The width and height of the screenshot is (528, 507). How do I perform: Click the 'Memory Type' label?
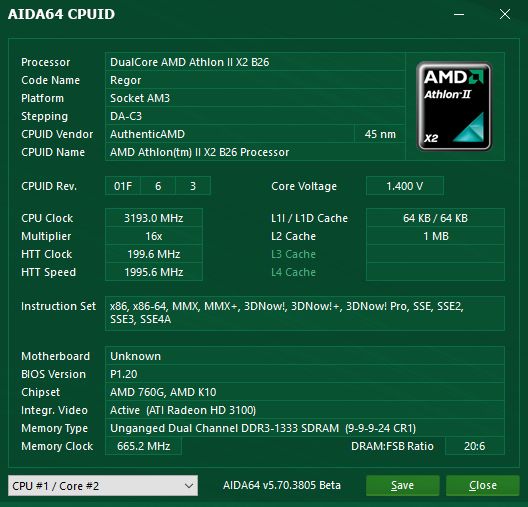pyautogui.click(x=55, y=428)
